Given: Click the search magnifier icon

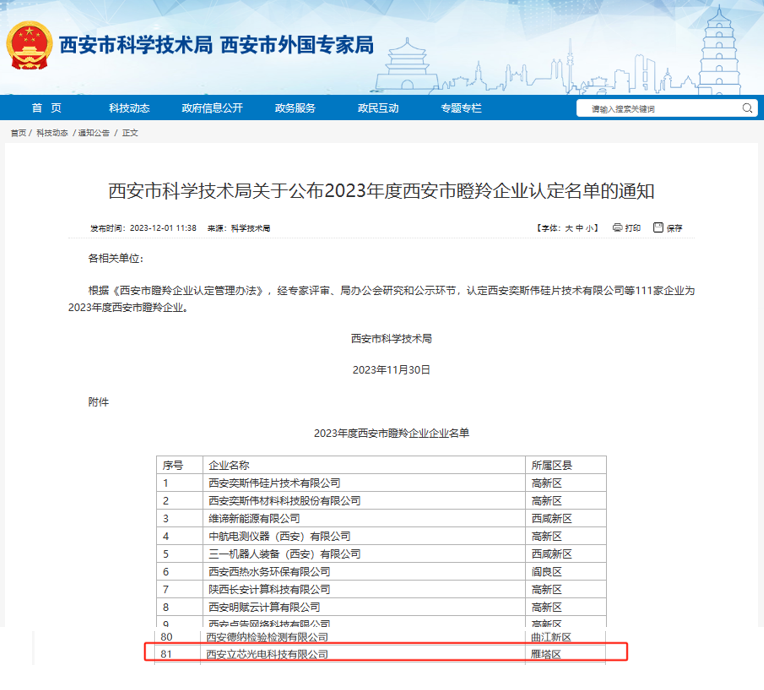Looking at the screenshot, I should [x=748, y=108].
